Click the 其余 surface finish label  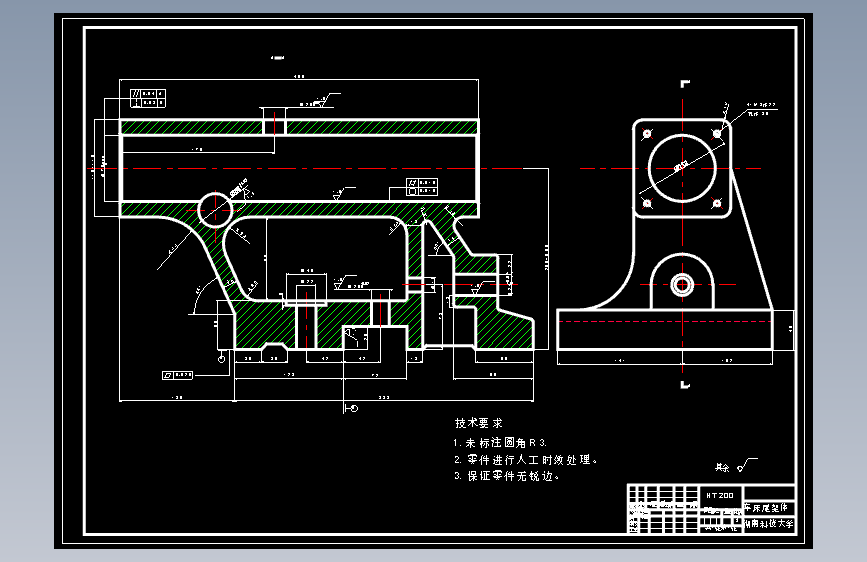point(722,468)
